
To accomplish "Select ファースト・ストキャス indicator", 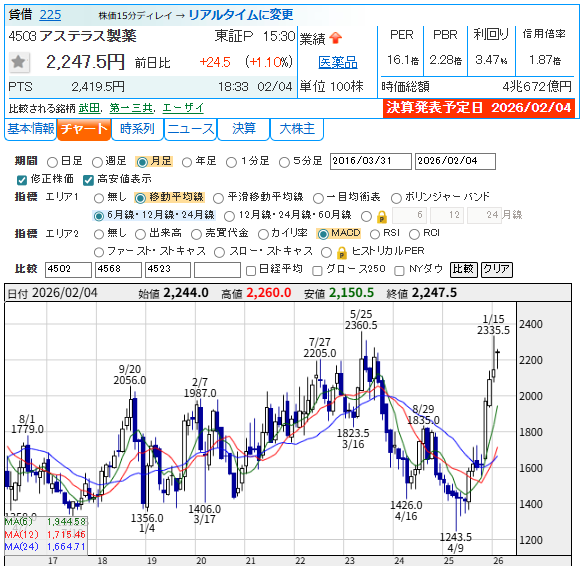I will click(99, 252).
